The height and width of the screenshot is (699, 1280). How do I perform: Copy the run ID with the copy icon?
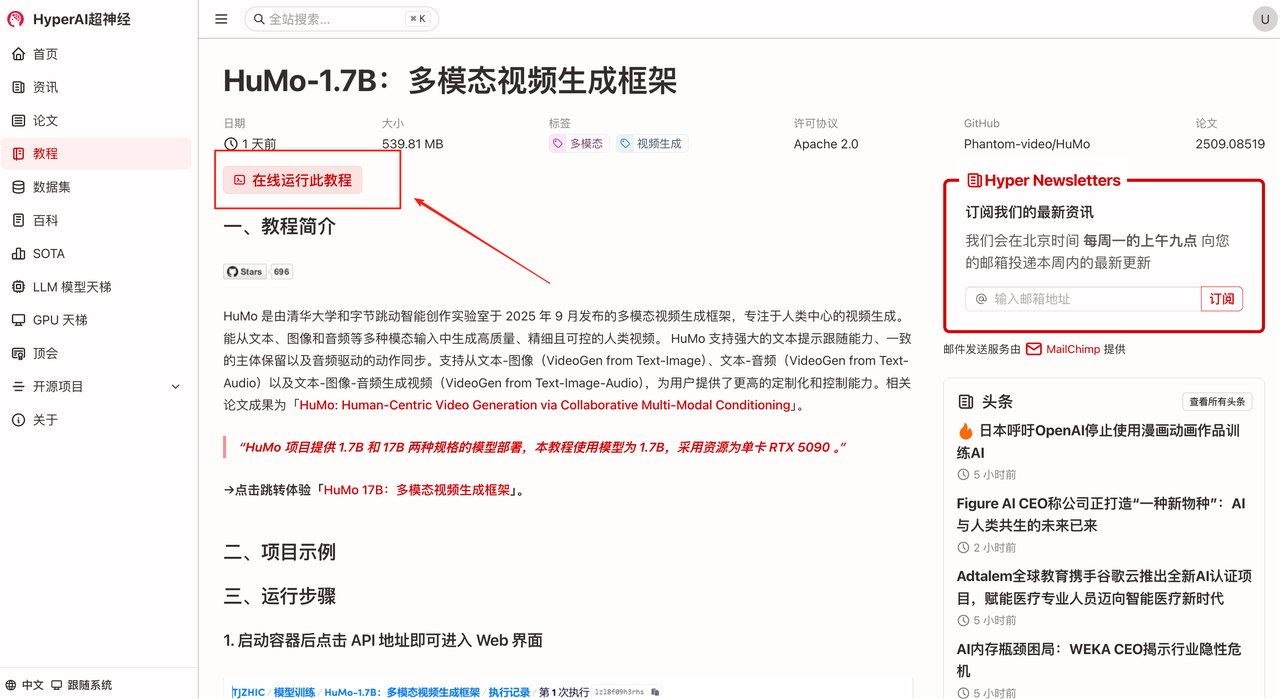click(654, 691)
